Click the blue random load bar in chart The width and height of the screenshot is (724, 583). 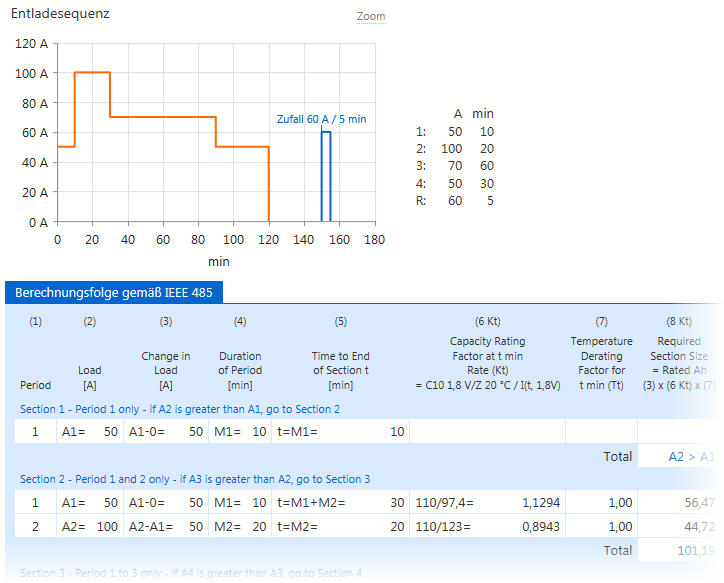click(326, 176)
